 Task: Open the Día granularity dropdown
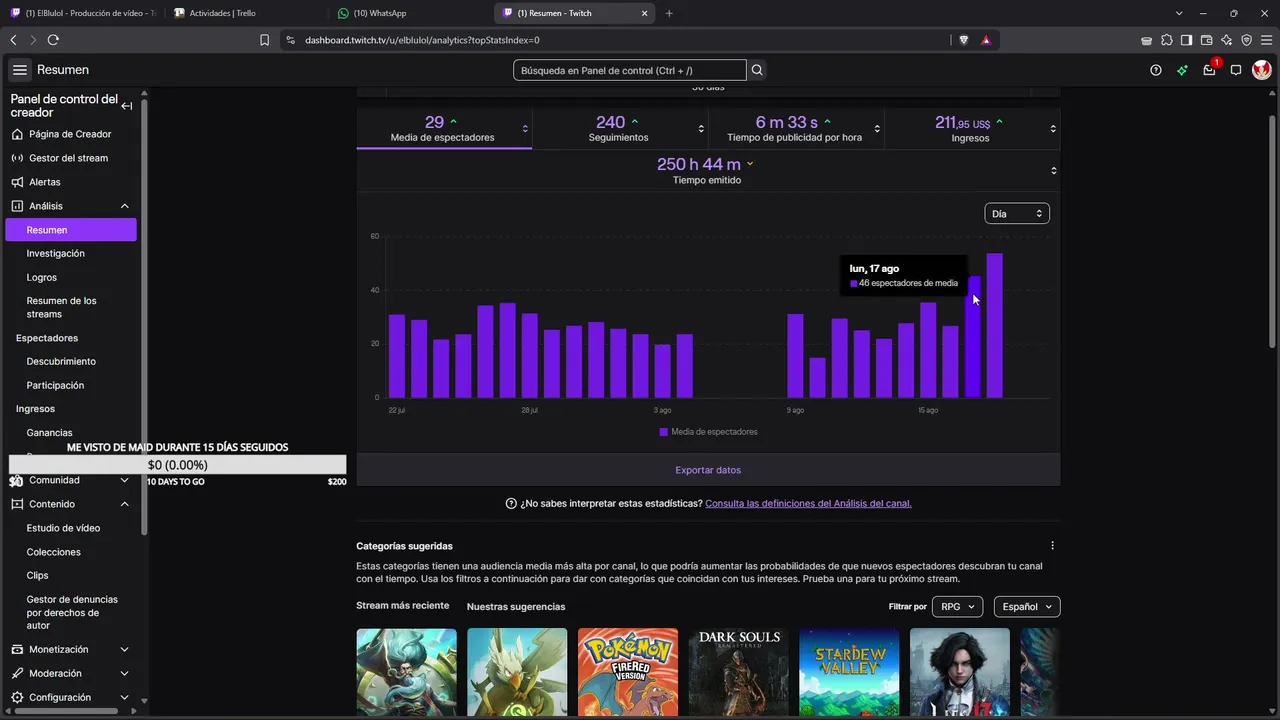(x=1017, y=214)
